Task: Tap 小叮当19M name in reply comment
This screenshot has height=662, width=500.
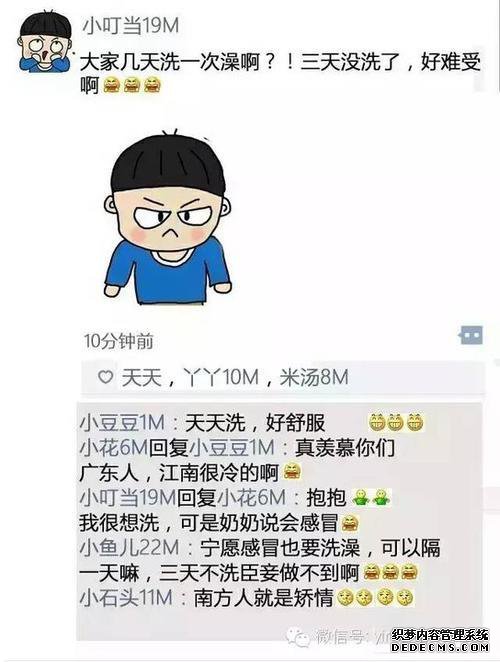Action: point(128,498)
